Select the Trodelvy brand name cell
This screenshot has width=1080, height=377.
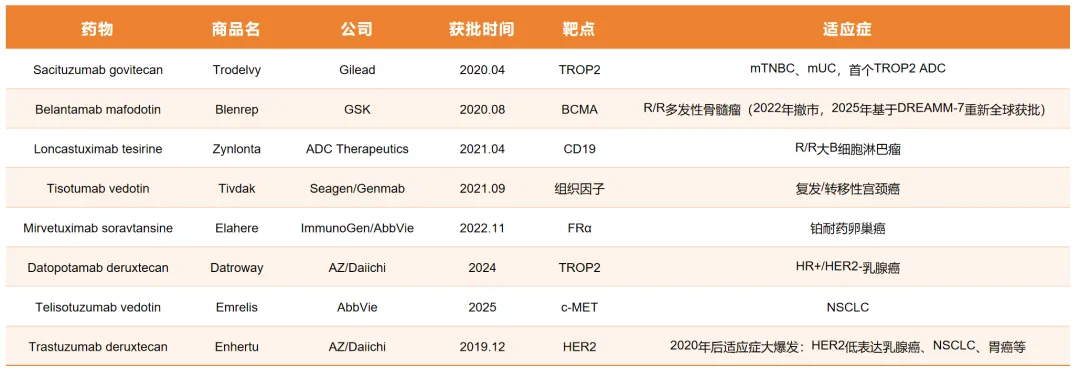point(236,70)
